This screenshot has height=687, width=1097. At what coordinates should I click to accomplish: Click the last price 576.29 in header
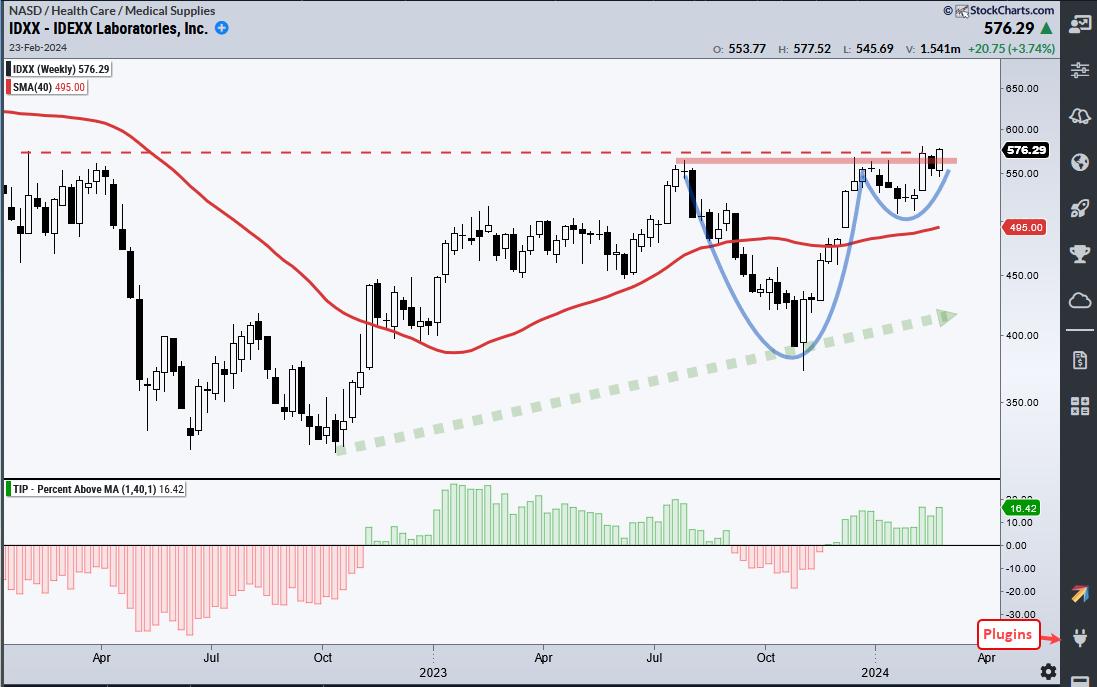click(1008, 29)
